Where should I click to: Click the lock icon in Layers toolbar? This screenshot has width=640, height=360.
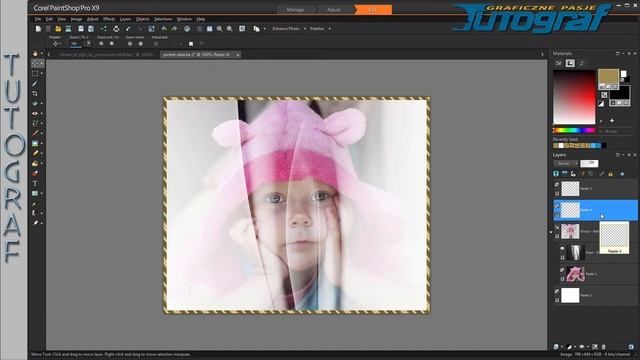611,174
